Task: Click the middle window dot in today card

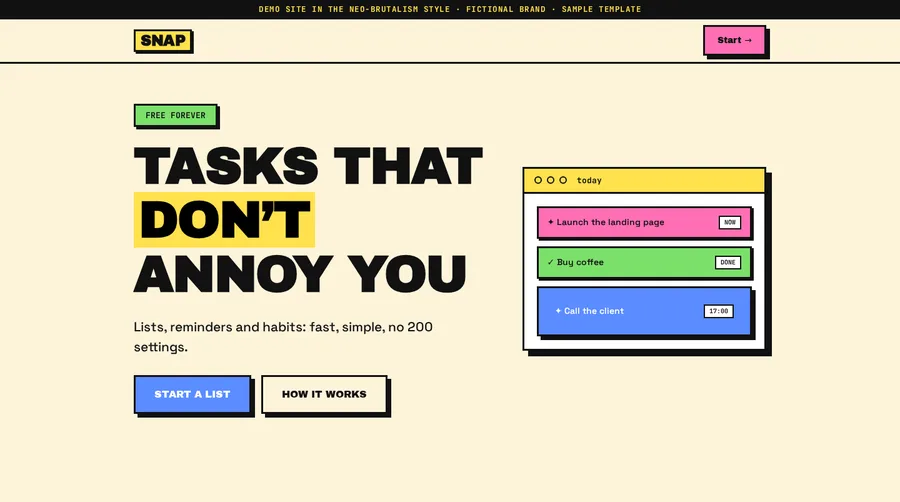Action: click(x=550, y=180)
